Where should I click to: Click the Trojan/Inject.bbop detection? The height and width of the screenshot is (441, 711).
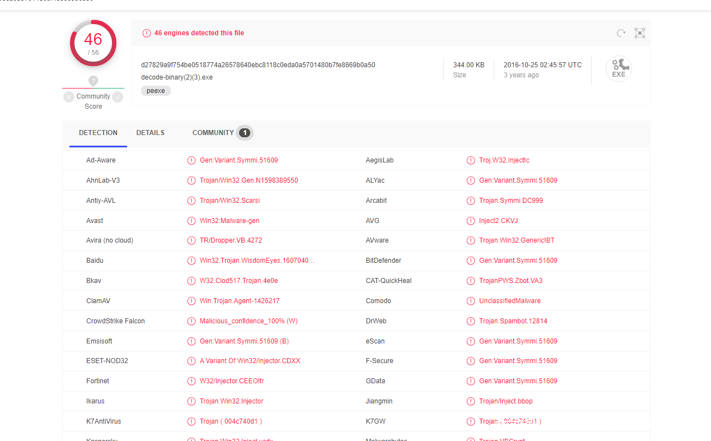pyautogui.click(x=506, y=401)
